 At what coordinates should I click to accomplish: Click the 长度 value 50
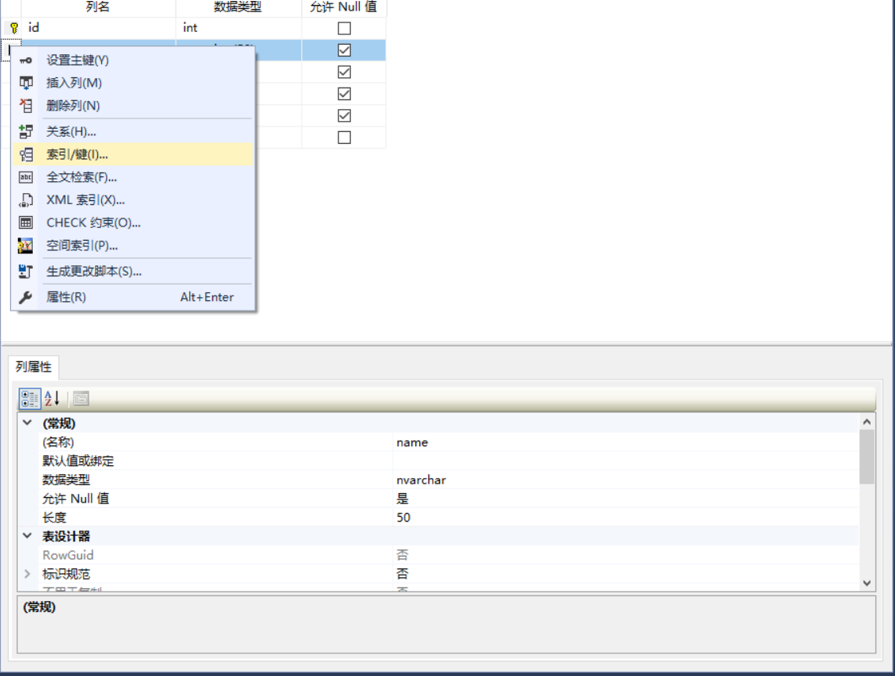[625, 518]
